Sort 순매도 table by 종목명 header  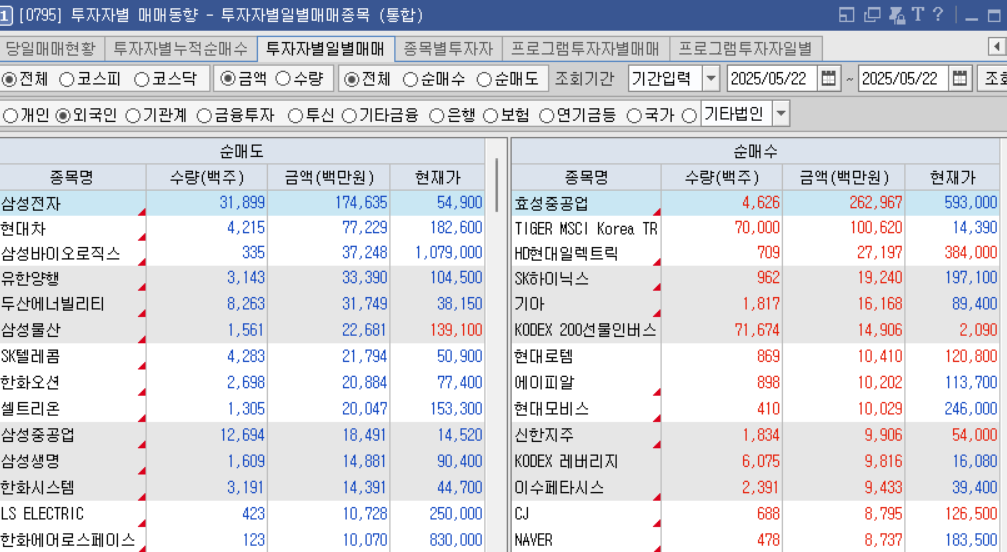click(72, 177)
